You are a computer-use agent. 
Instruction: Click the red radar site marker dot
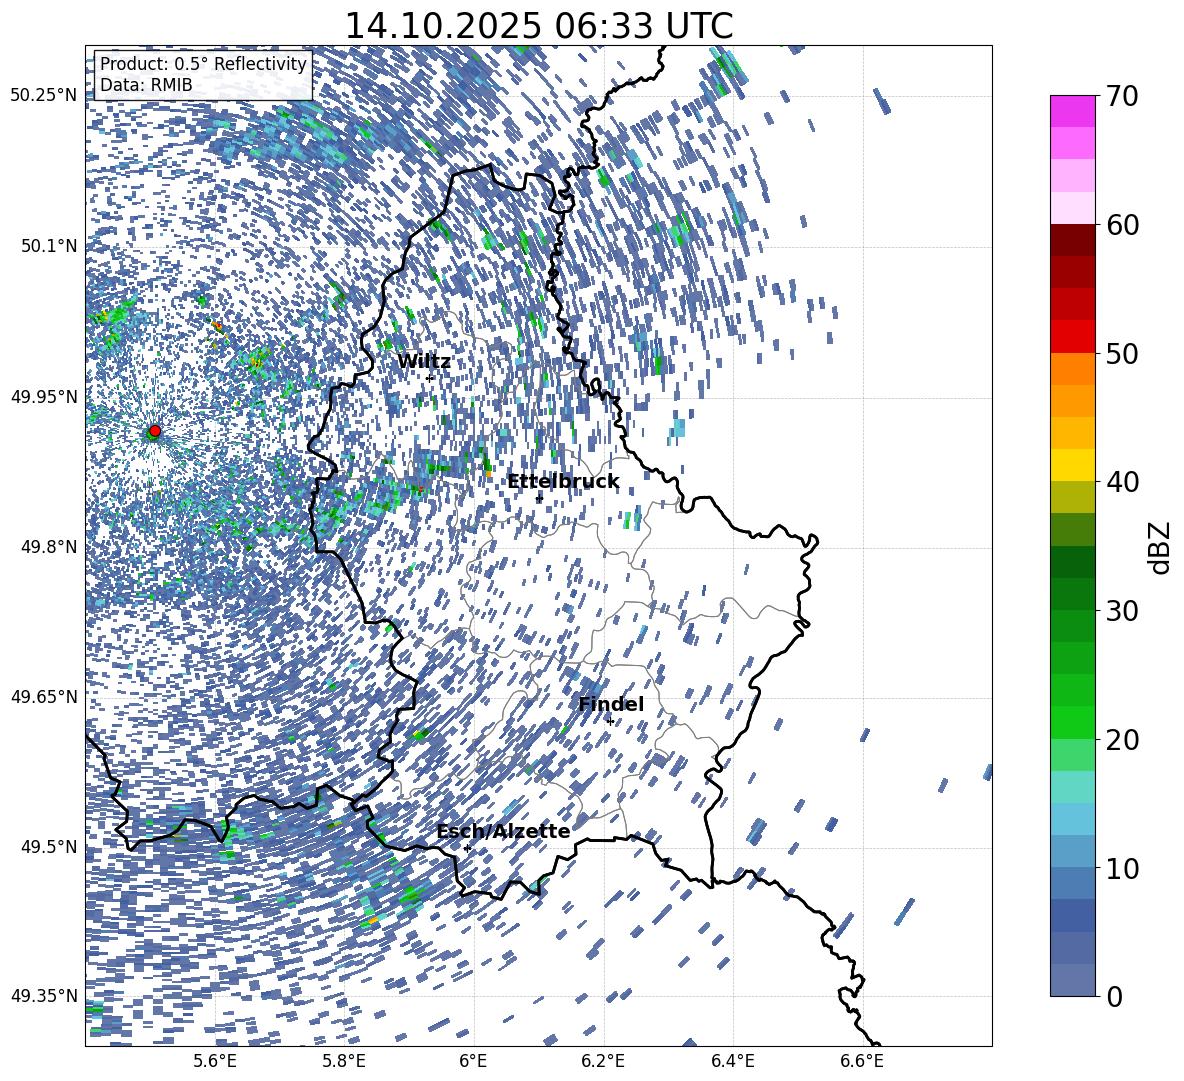click(155, 431)
